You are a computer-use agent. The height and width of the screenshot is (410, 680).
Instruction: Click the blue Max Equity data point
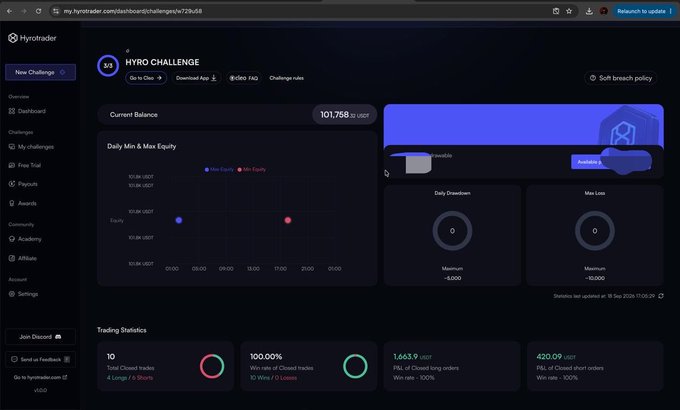(179, 220)
